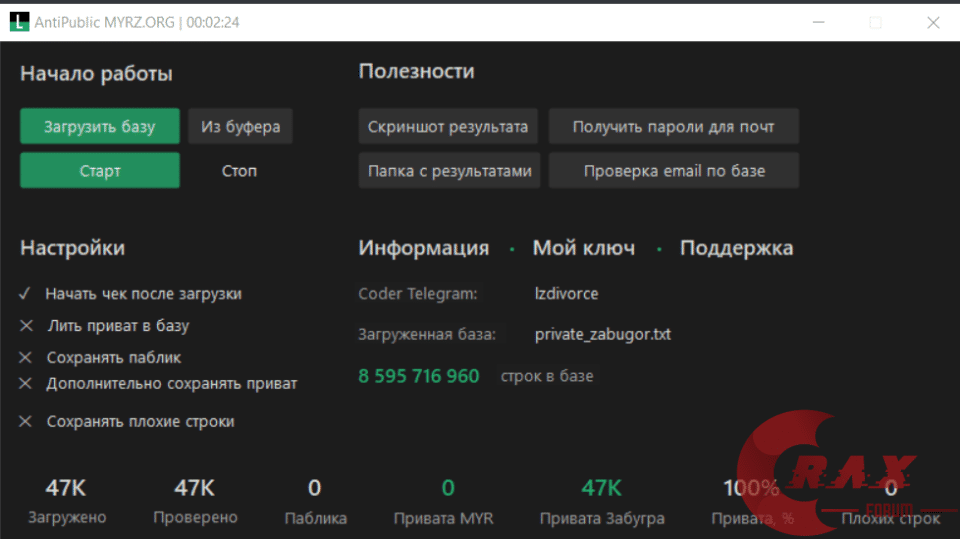Enable Лить приват в базу option
The width and height of the screenshot is (960, 539).
[104, 325]
